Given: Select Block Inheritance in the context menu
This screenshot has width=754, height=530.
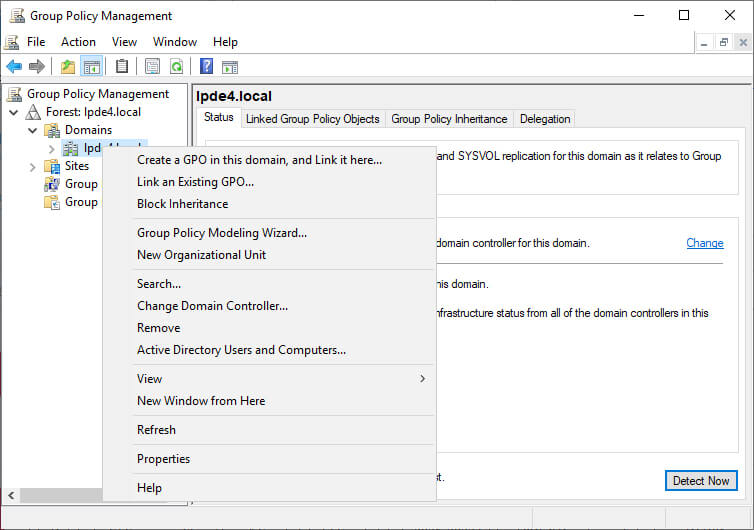Looking at the screenshot, I should pyautogui.click(x=270, y=204).
